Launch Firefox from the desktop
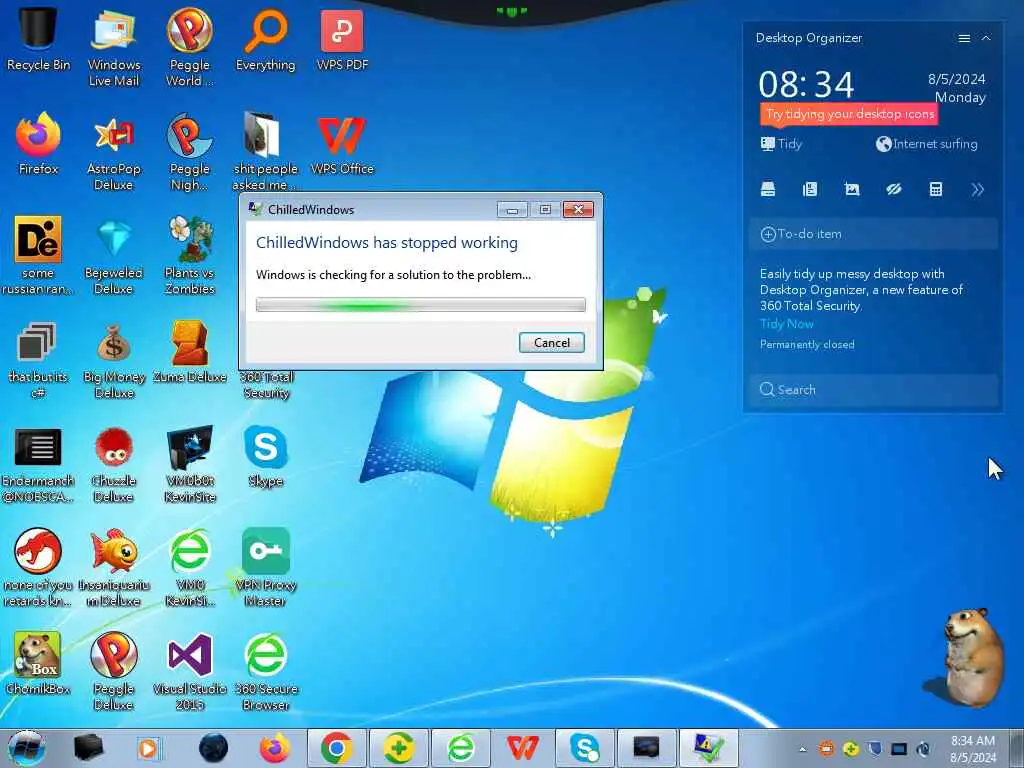This screenshot has height=768, width=1024. point(38,144)
